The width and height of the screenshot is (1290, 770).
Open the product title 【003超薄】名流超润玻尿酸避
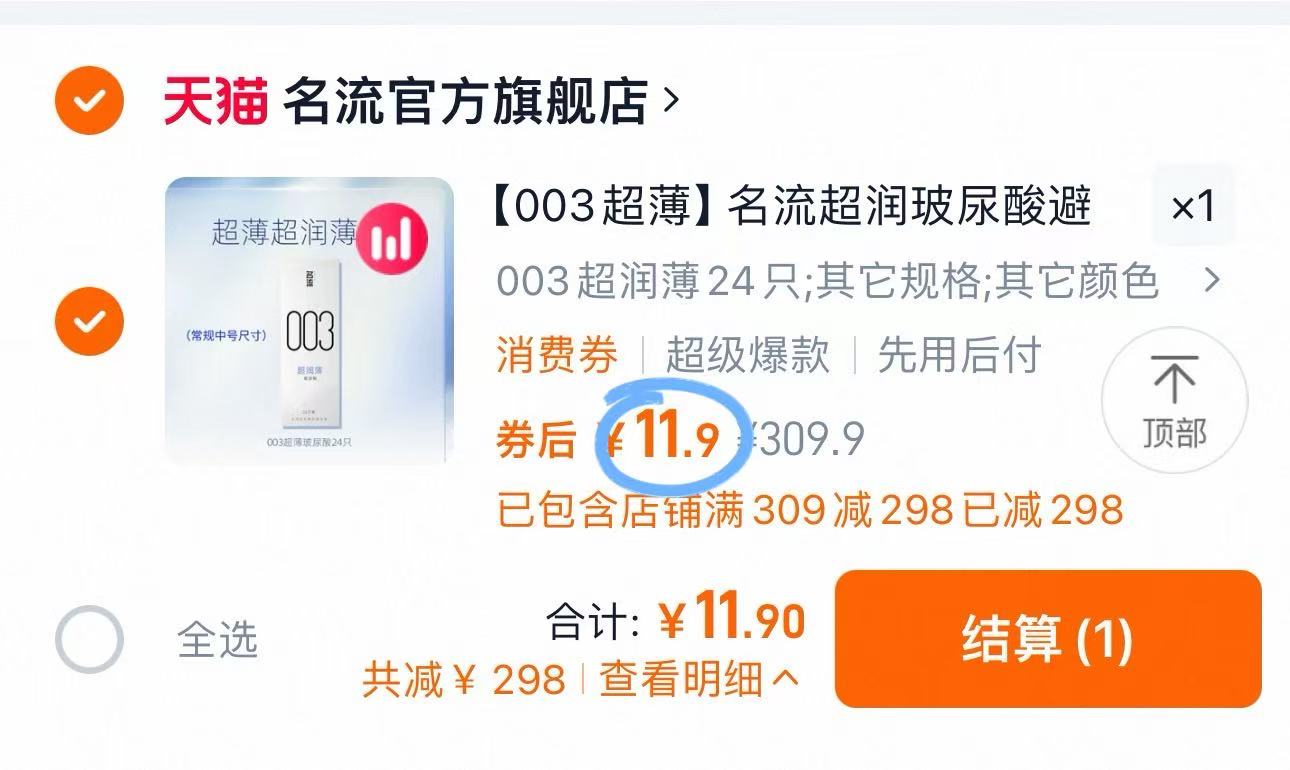click(791, 207)
